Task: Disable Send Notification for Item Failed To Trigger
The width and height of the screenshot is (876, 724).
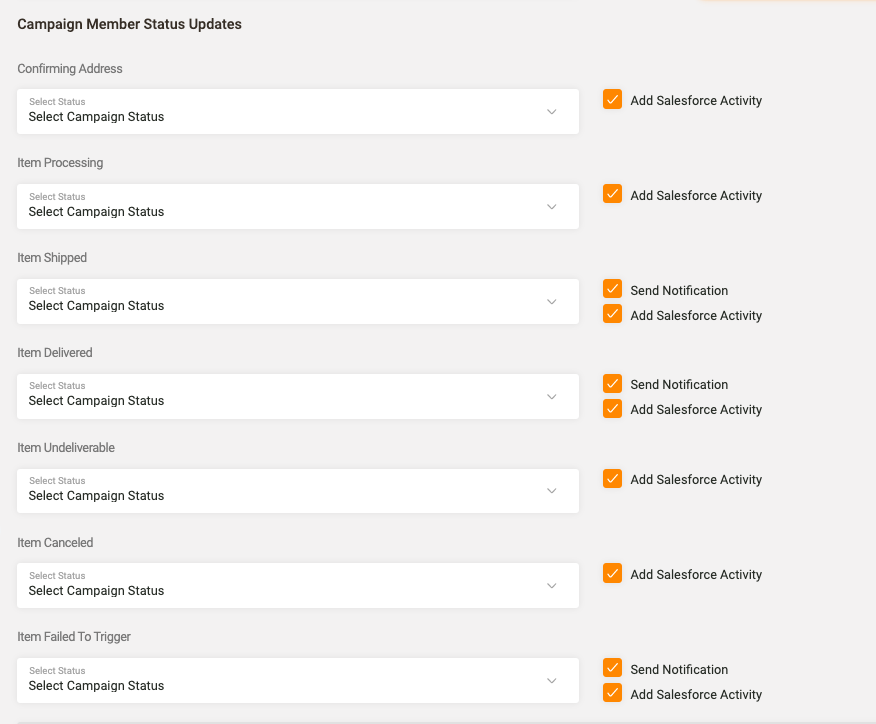Action: pyautogui.click(x=613, y=669)
